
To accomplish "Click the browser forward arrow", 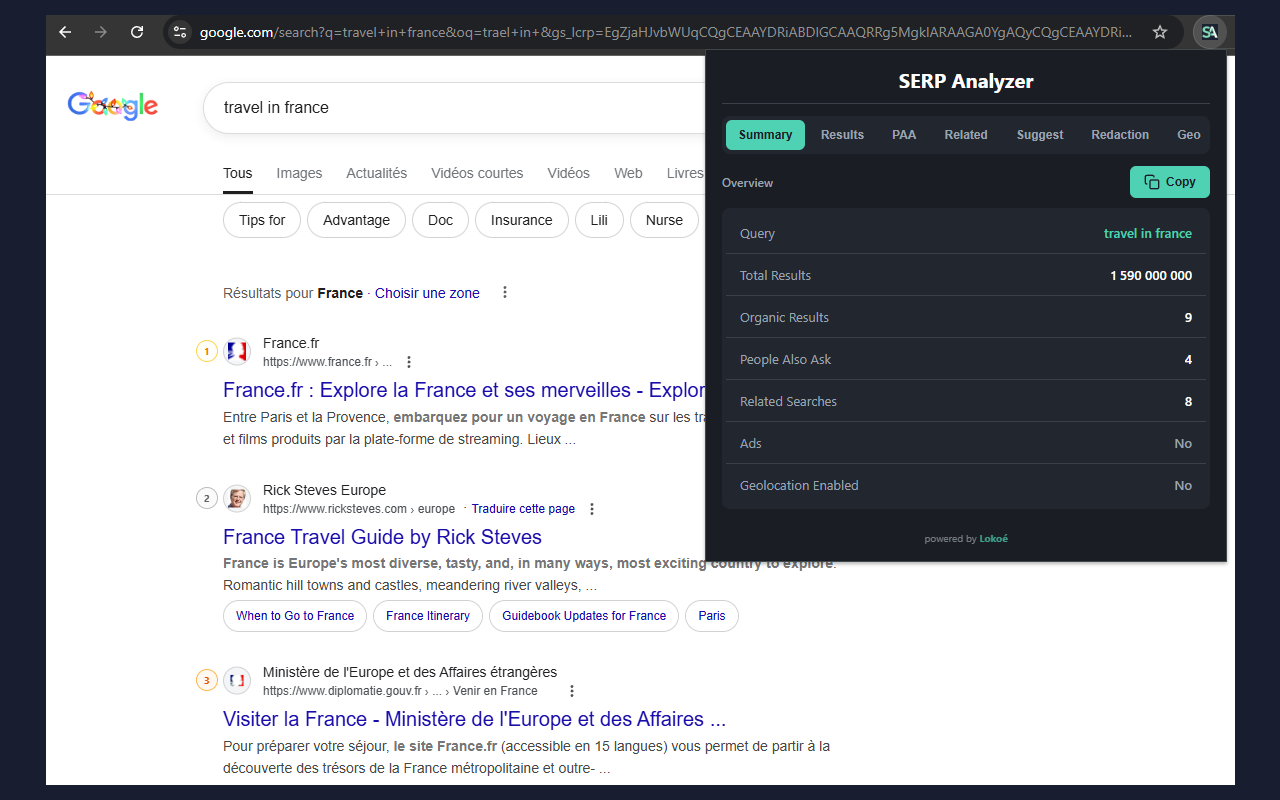I will point(100,32).
